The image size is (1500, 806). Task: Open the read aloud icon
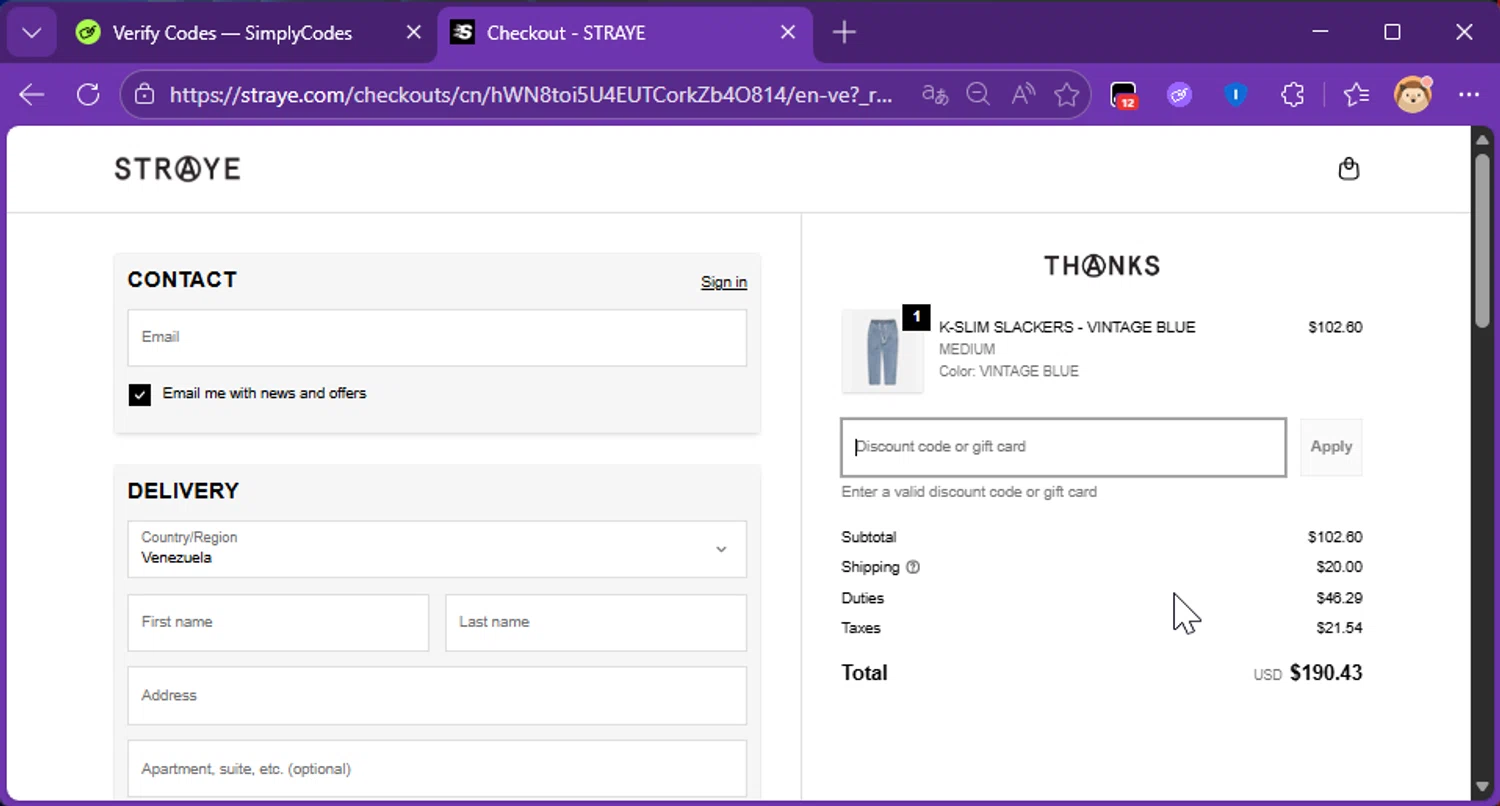click(x=1022, y=95)
